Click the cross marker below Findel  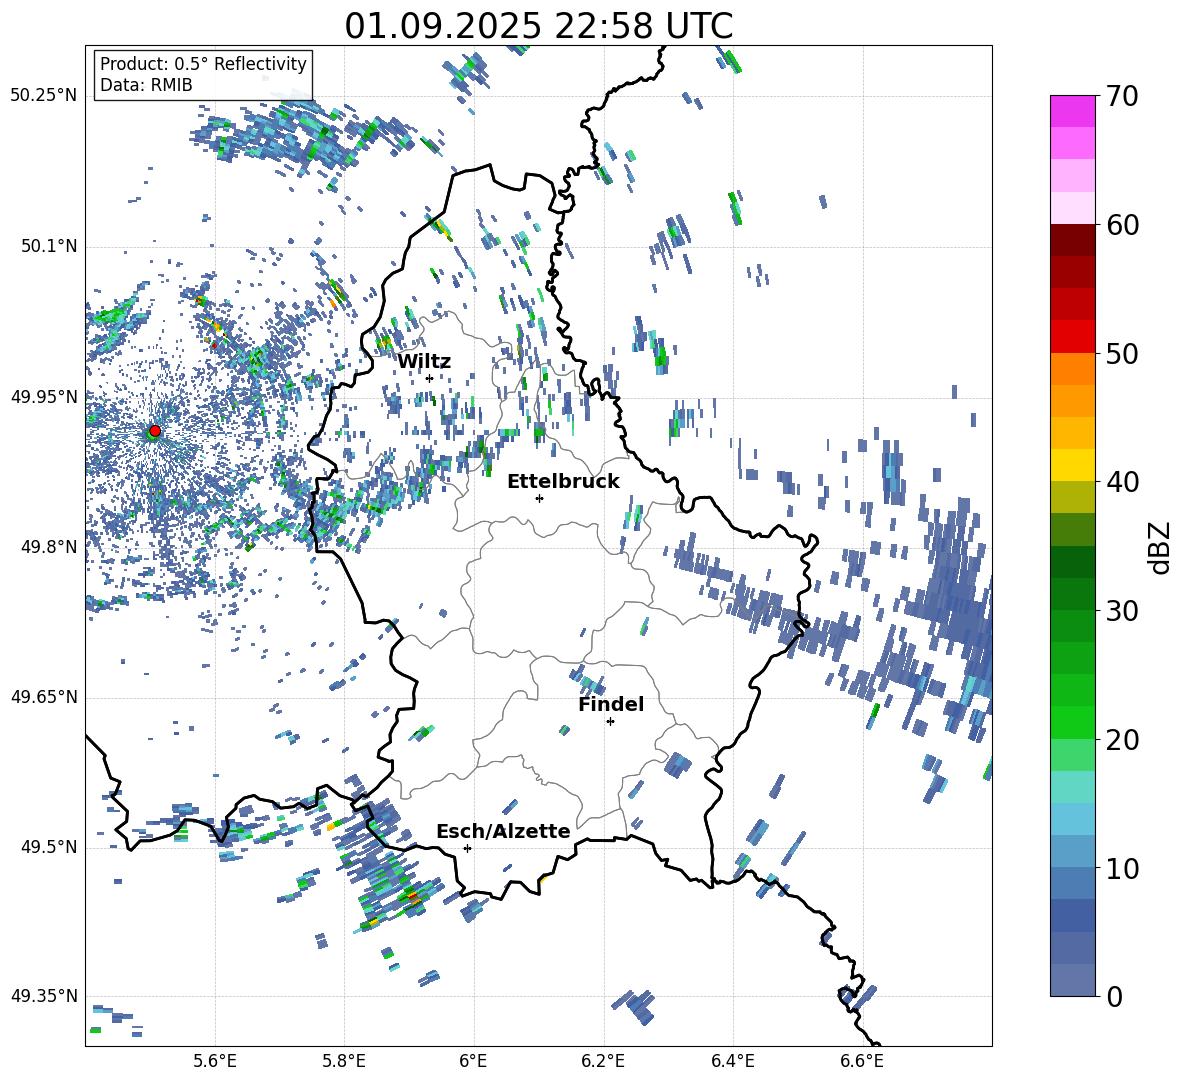click(x=610, y=722)
